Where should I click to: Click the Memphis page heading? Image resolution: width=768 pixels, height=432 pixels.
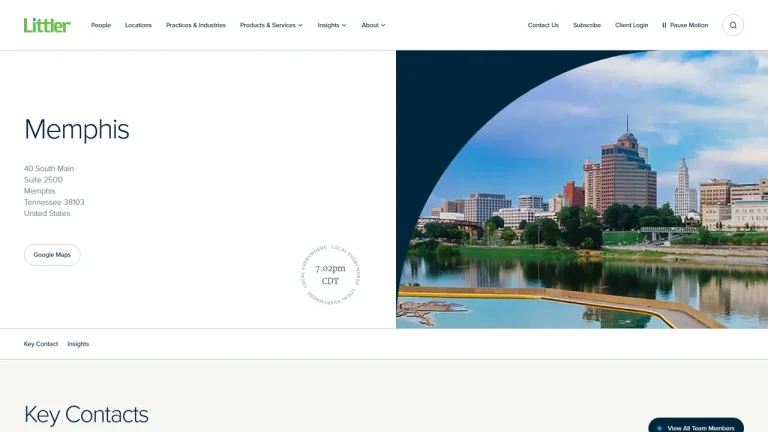point(76,129)
